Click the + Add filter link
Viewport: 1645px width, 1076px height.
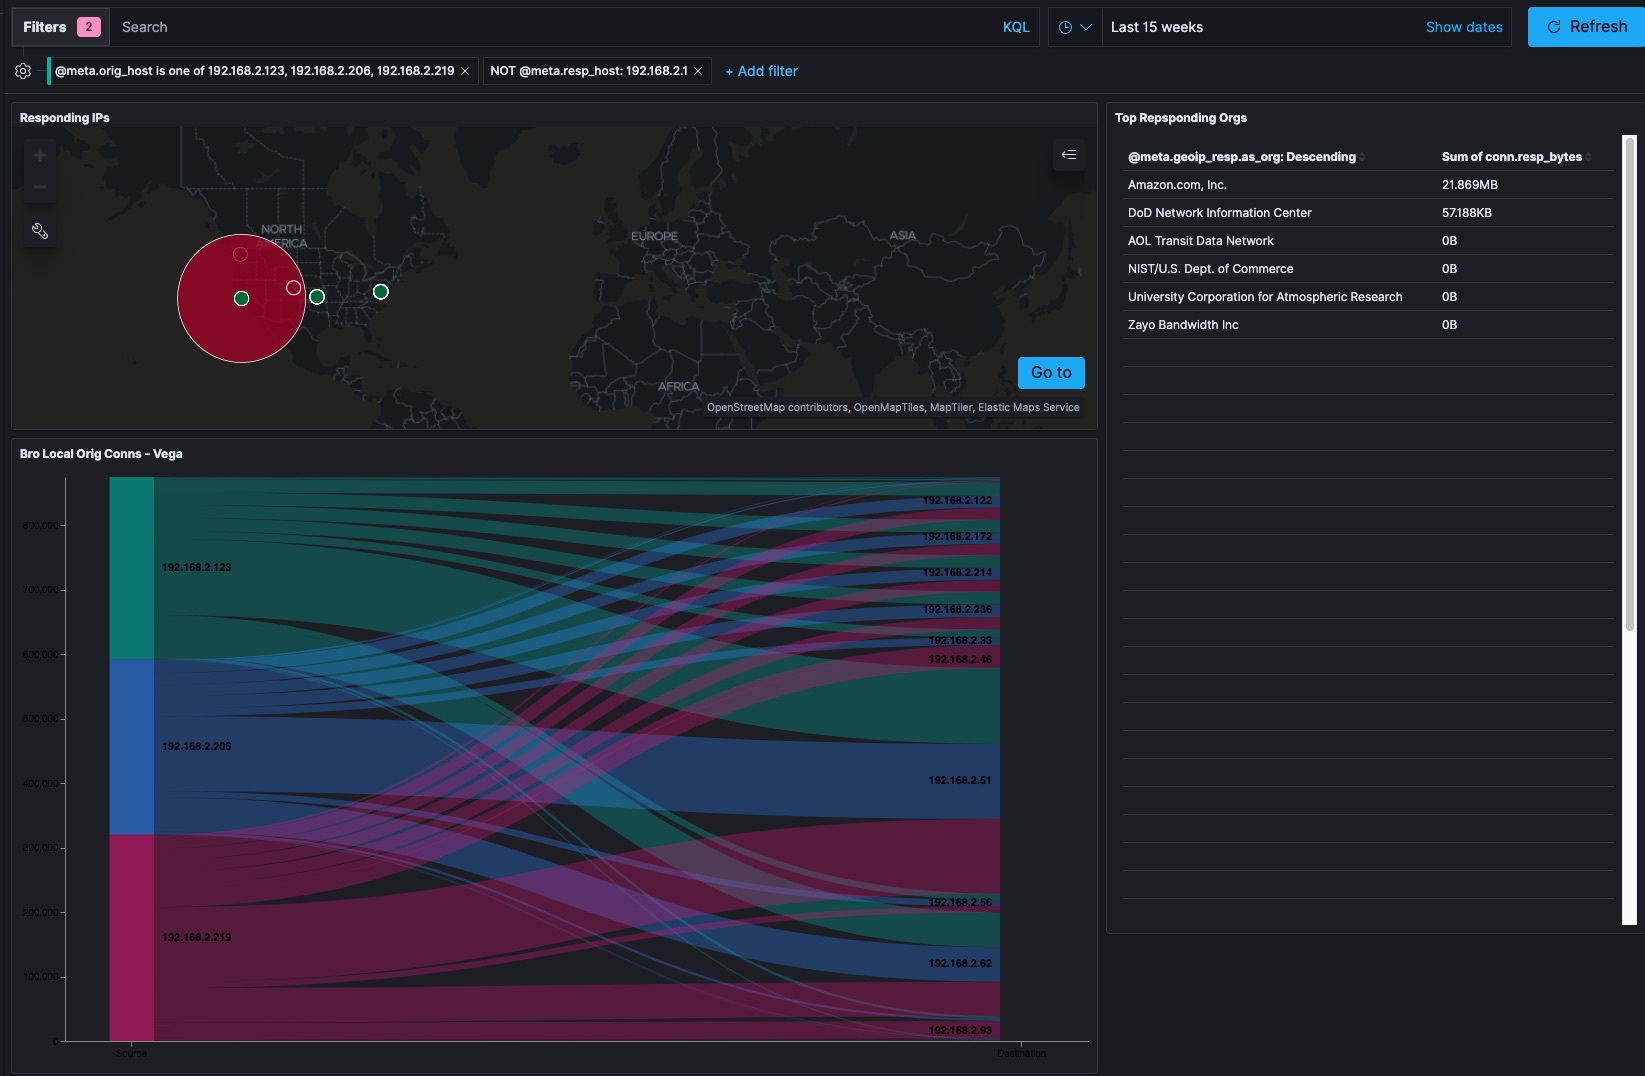click(761, 71)
